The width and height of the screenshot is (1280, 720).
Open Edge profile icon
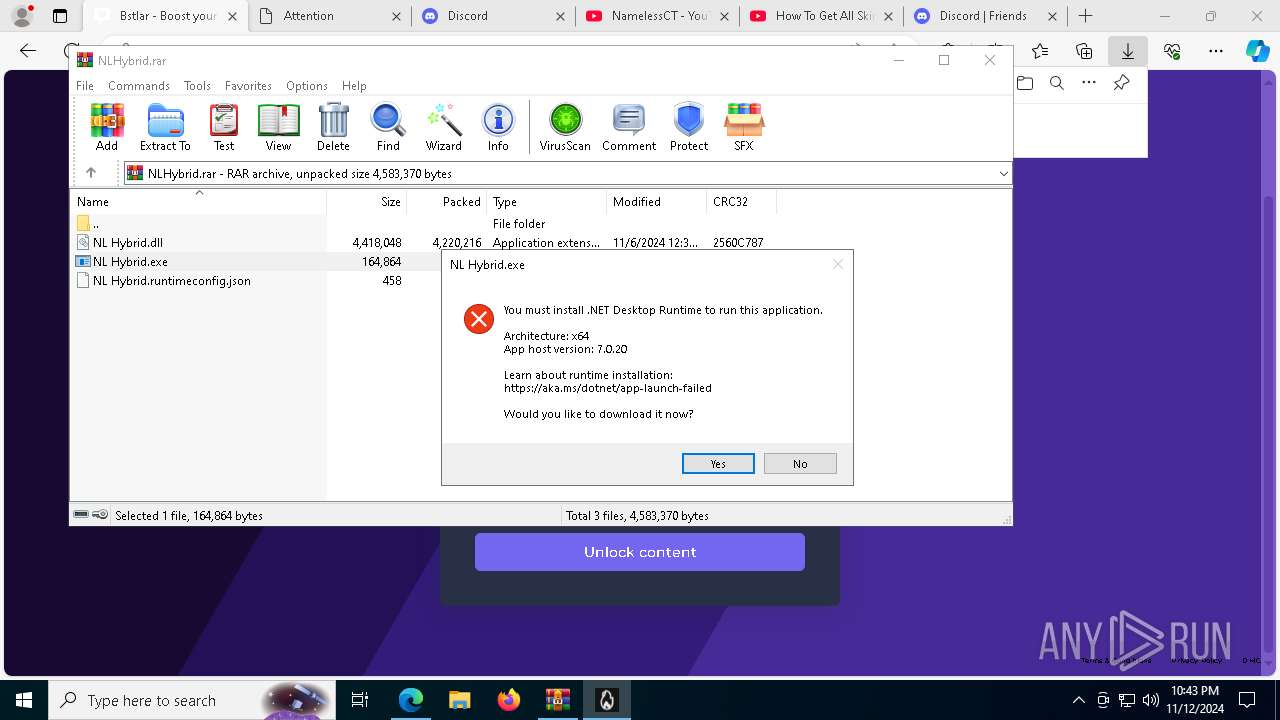click(x=22, y=16)
